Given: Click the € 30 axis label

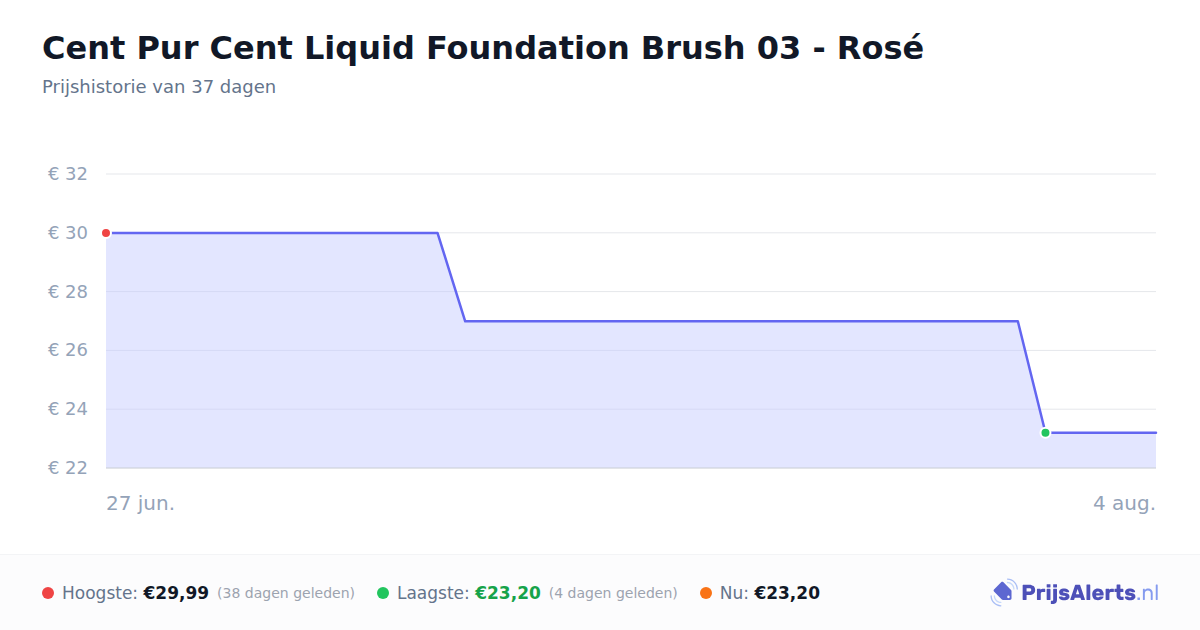Looking at the screenshot, I should 68,233.
